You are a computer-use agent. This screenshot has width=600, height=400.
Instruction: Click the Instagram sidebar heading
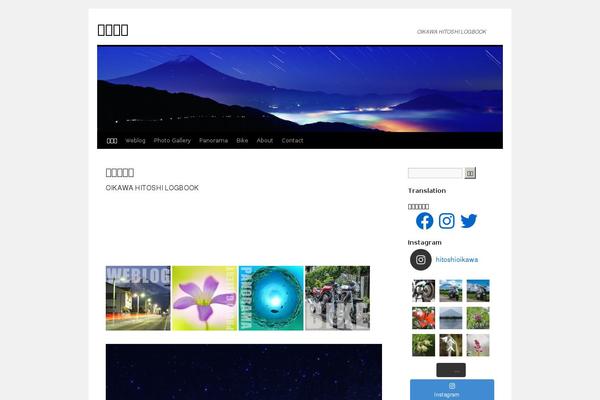(424, 243)
